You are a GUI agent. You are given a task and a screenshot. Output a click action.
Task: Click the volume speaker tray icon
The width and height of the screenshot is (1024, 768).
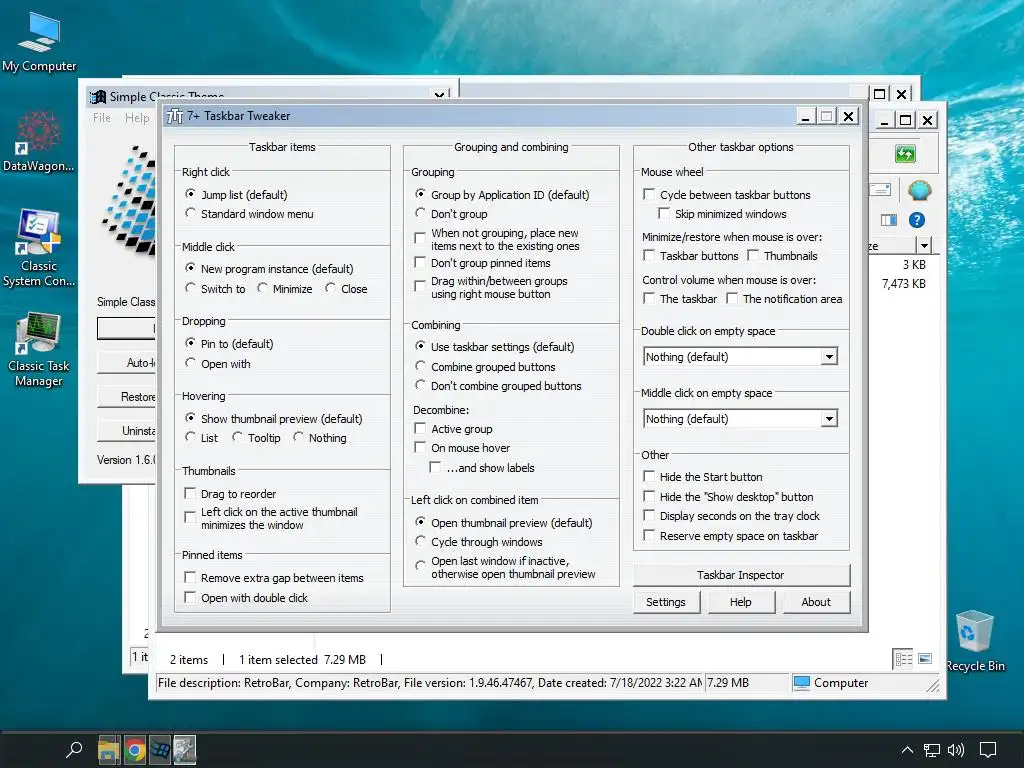point(955,750)
